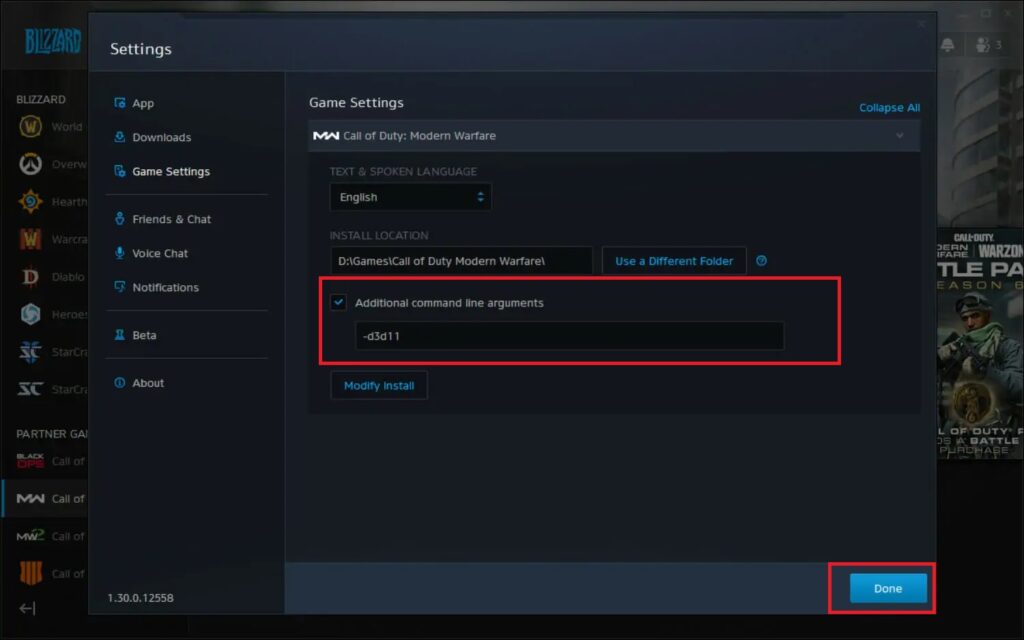Open Voice Chat settings
Image resolution: width=1024 pixels, height=640 pixels.
(x=159, y=253)
